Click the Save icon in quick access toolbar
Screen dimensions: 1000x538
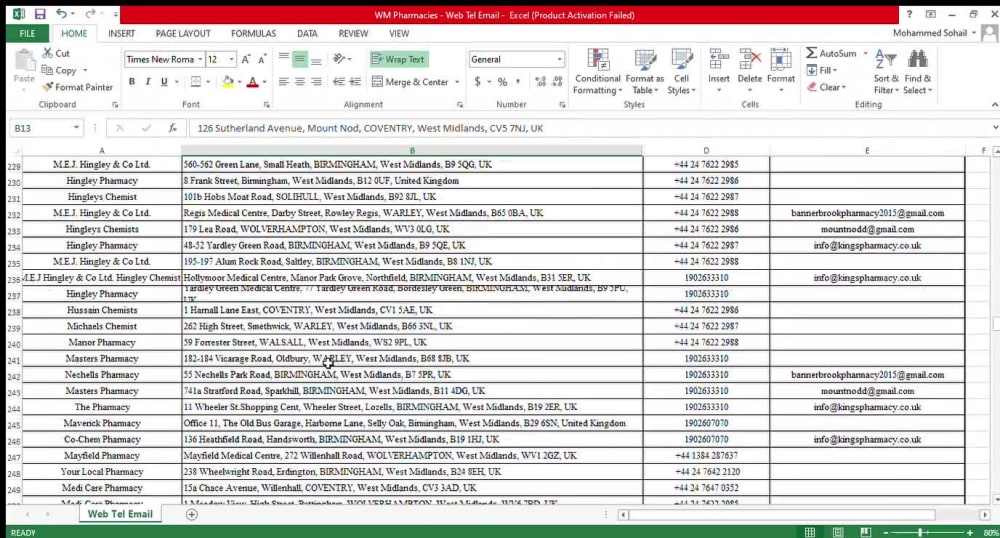coord(40,14)
